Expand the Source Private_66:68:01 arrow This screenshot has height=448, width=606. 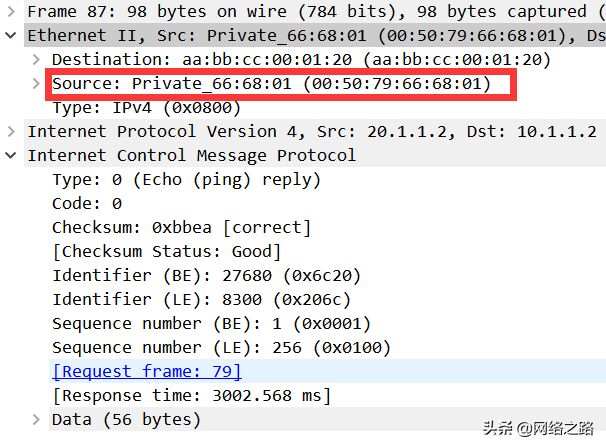(x=36, y=83)
